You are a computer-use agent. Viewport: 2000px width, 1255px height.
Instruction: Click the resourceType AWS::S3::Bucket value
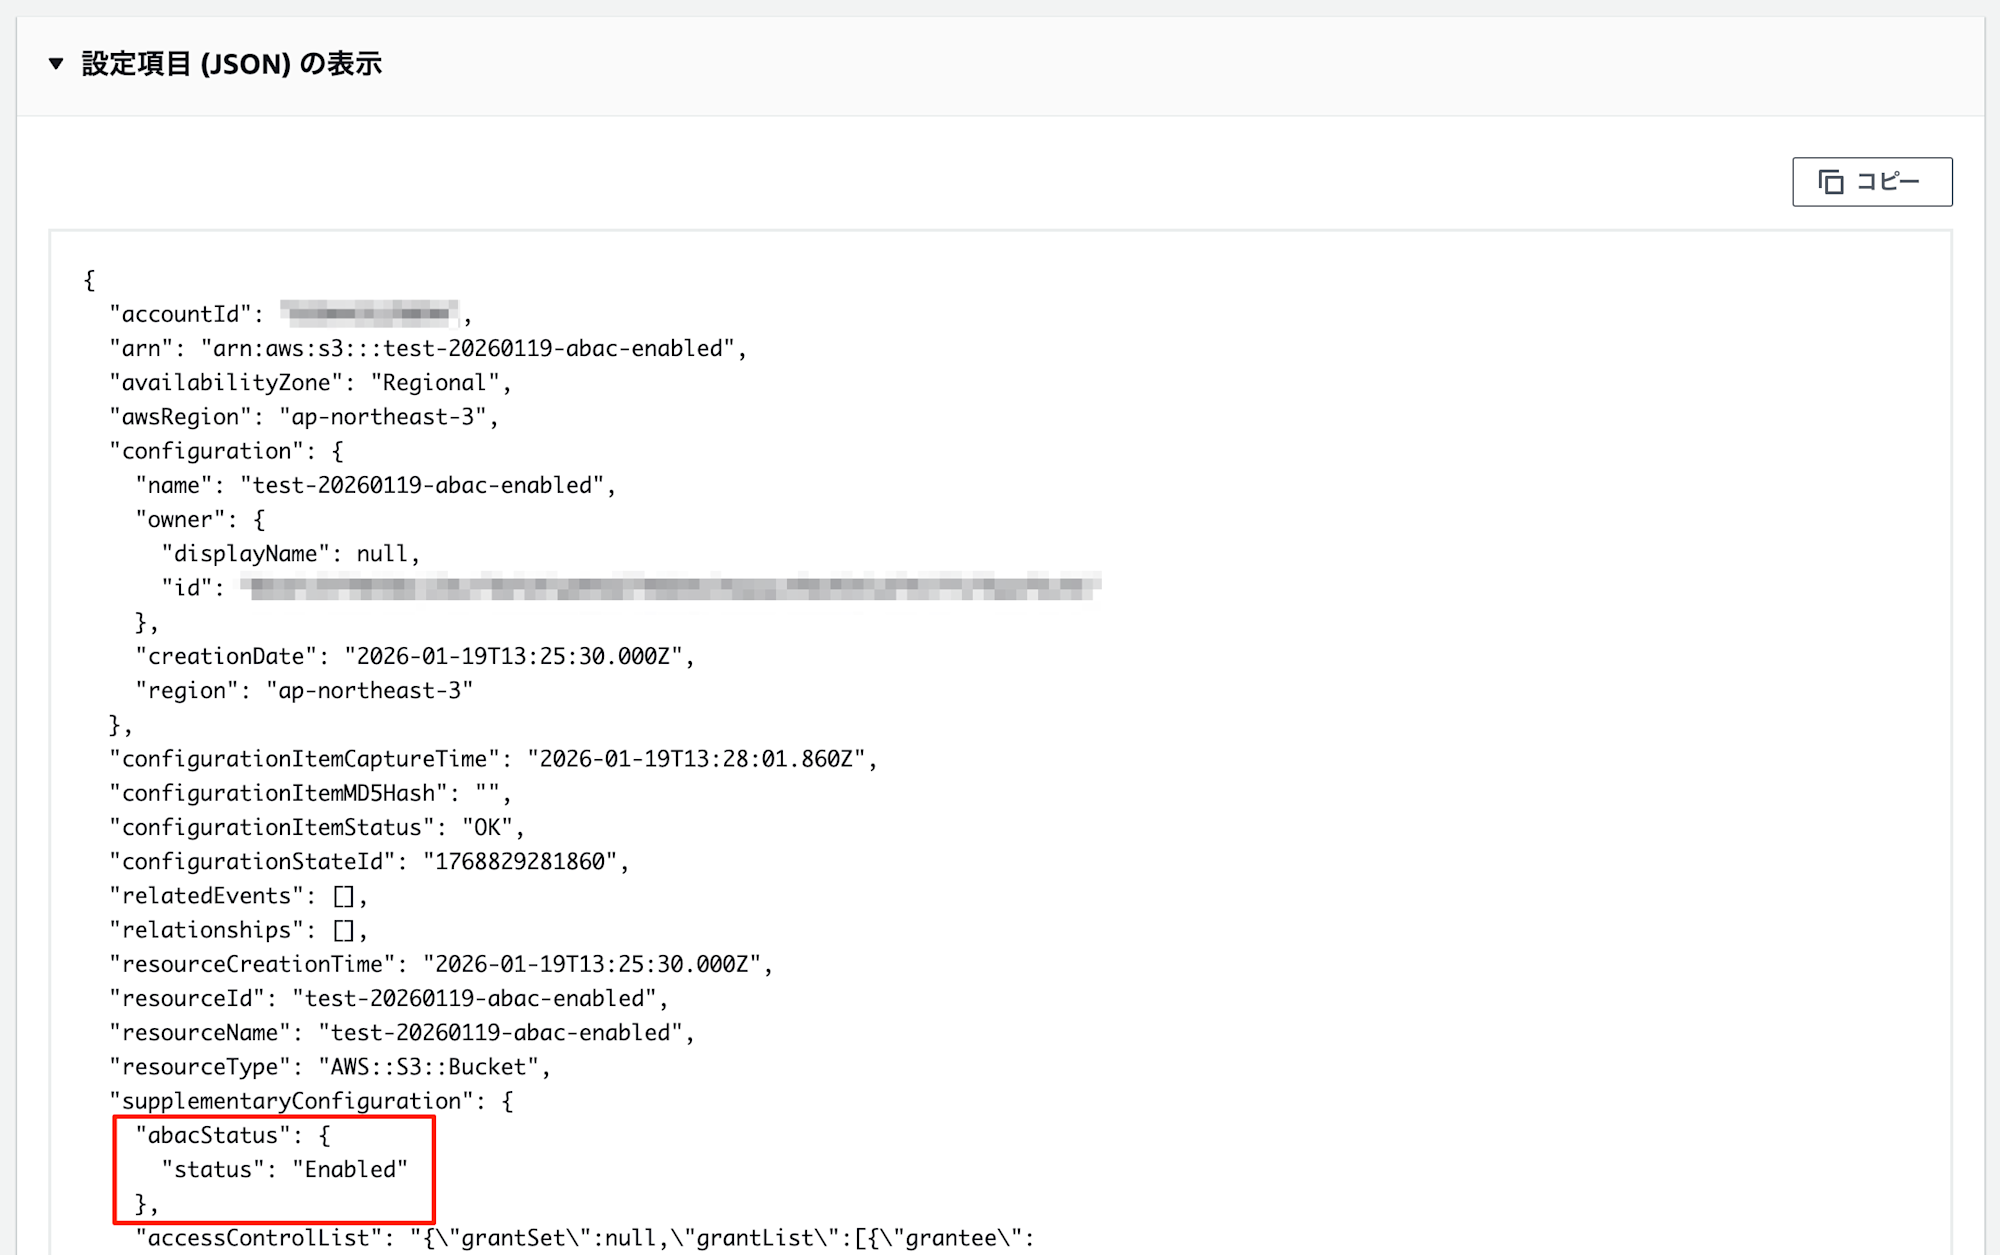(428, 1067)
